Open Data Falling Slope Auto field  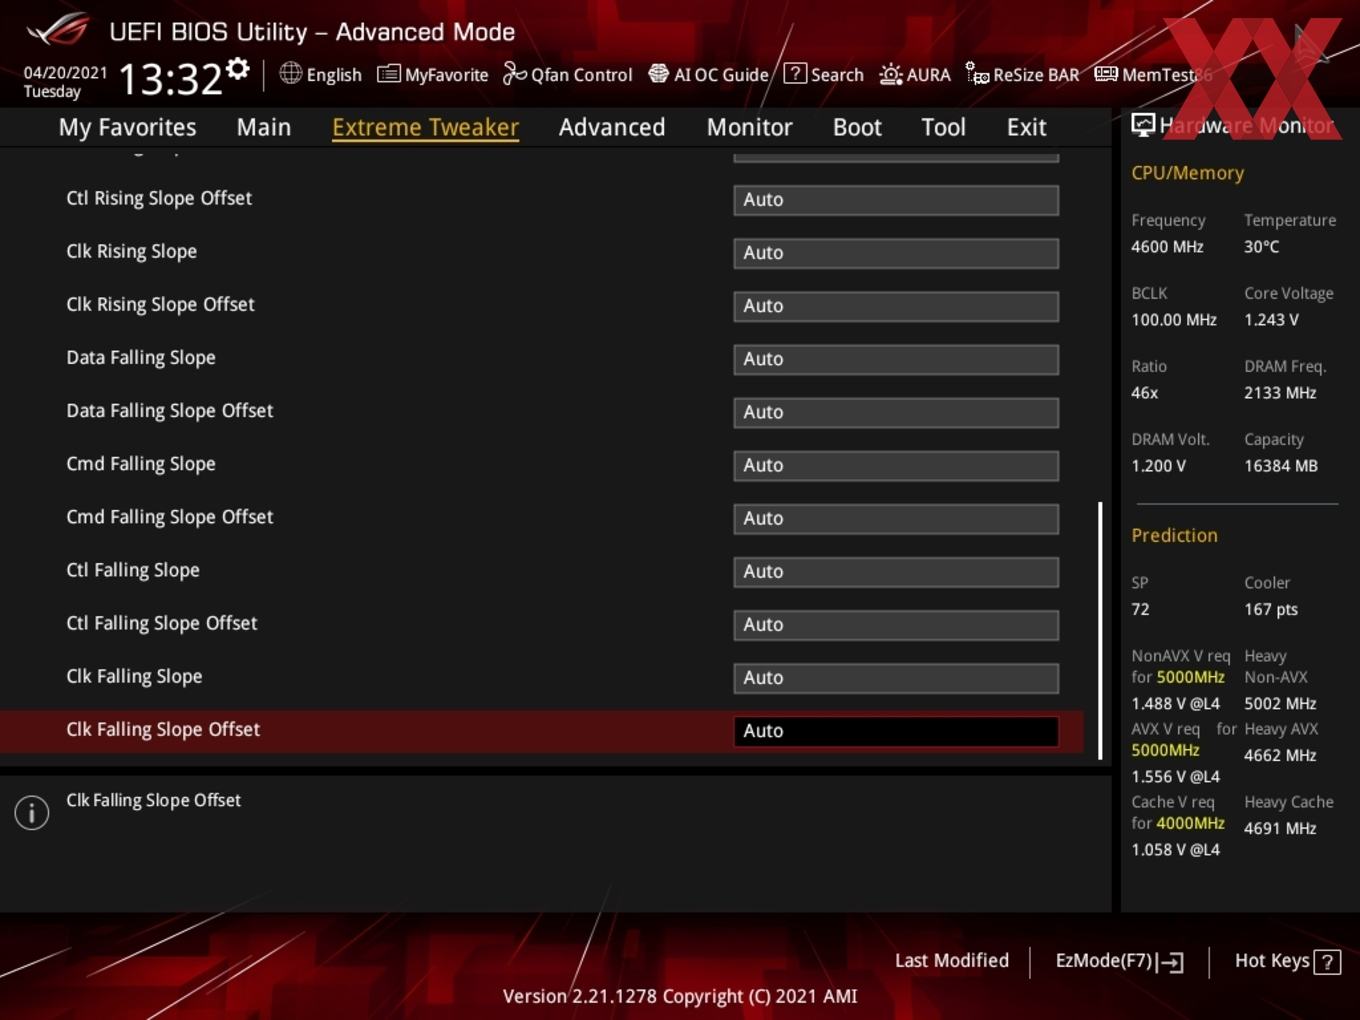pos(896,359)
